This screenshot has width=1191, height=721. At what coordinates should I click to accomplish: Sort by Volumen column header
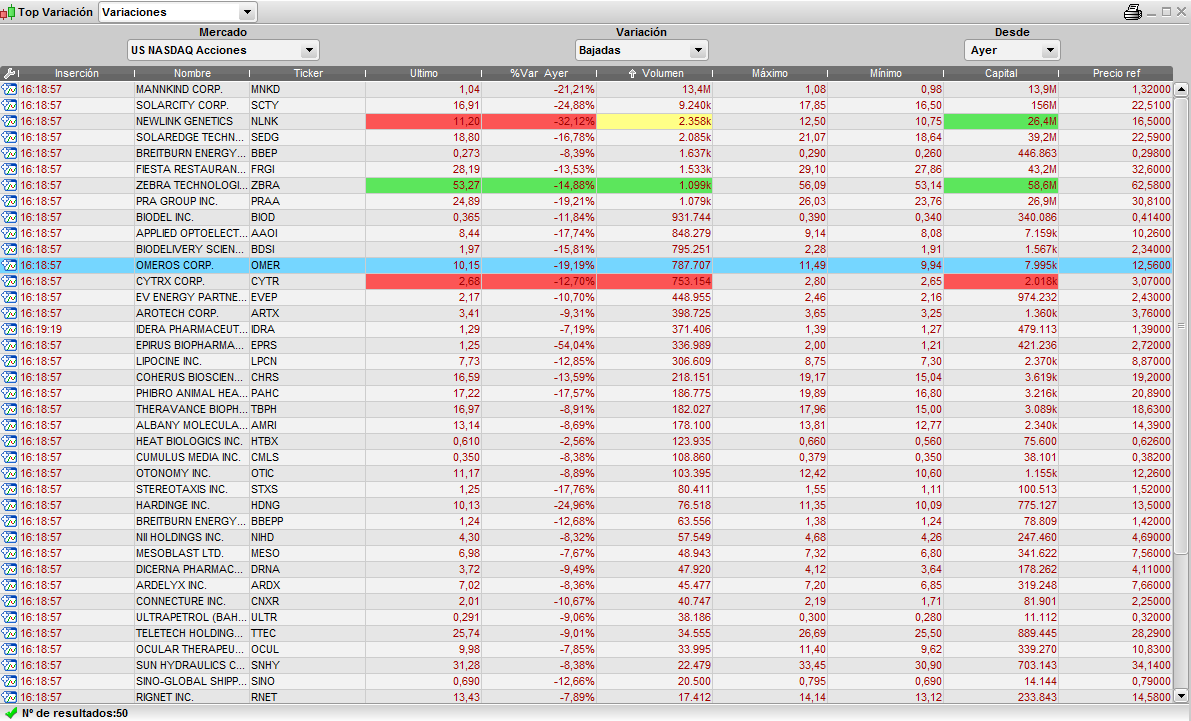pyautogui.click(x=655, y=73)
